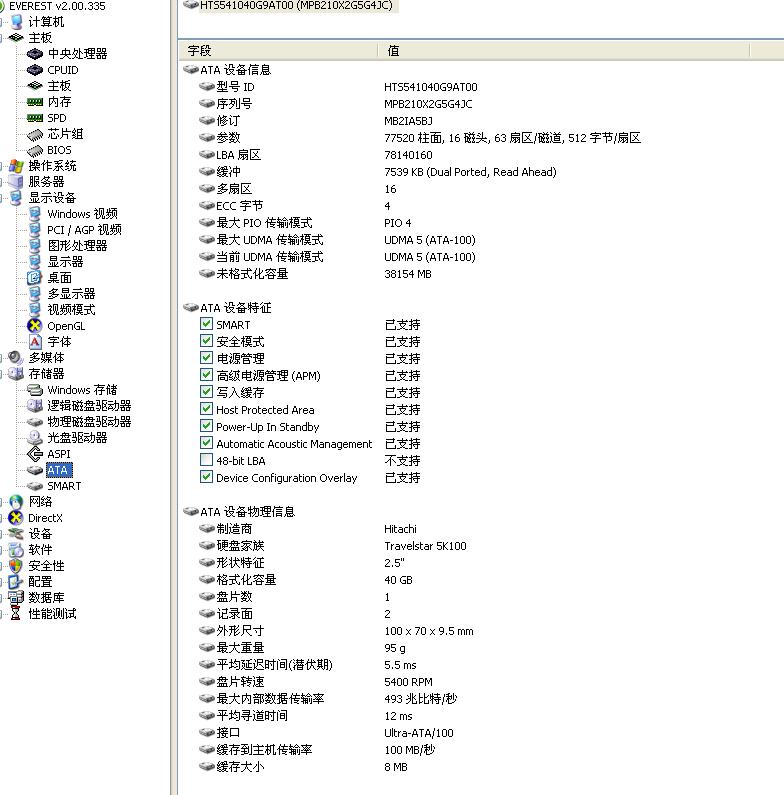Toggle Power-Up In Standby checkbox
The image size is (784, 795).
(x=206, y=425)
